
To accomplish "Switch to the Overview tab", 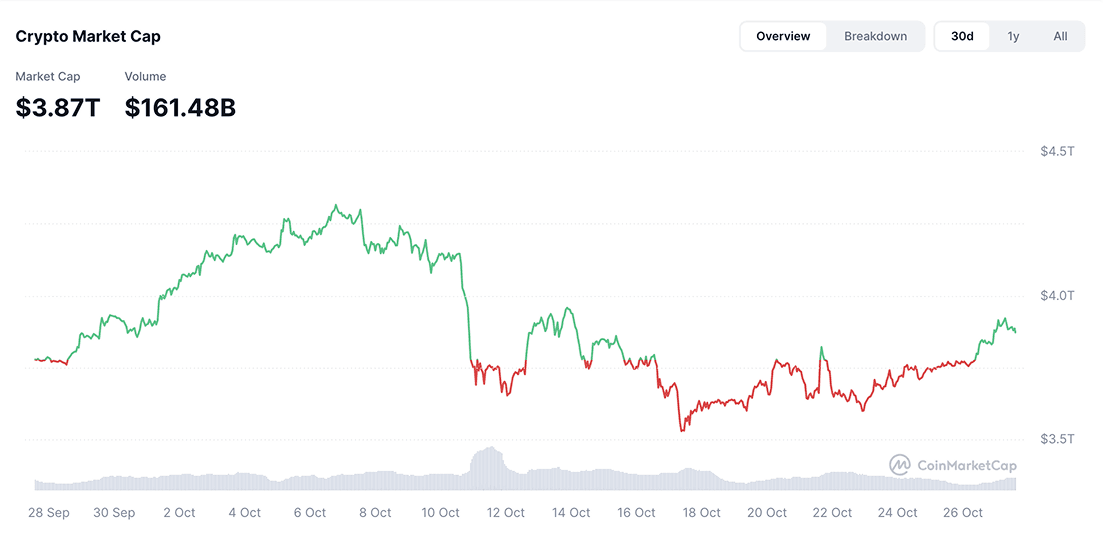I will click(783, 36).
